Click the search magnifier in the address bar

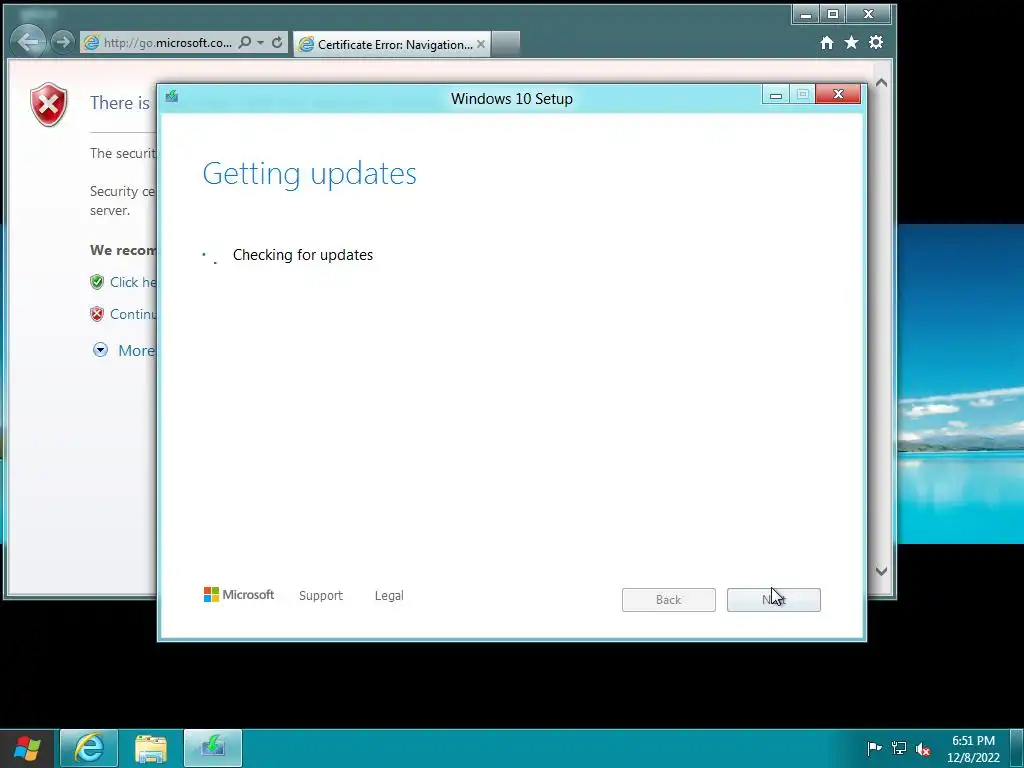244,42
